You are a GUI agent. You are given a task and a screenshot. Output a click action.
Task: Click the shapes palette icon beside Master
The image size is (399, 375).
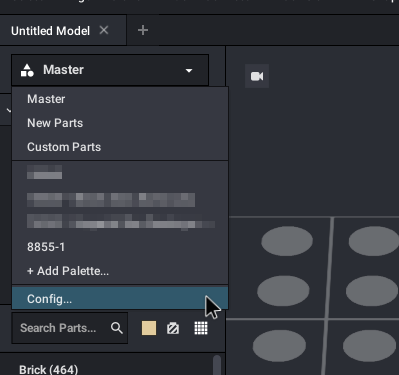(x=27, y=70)
